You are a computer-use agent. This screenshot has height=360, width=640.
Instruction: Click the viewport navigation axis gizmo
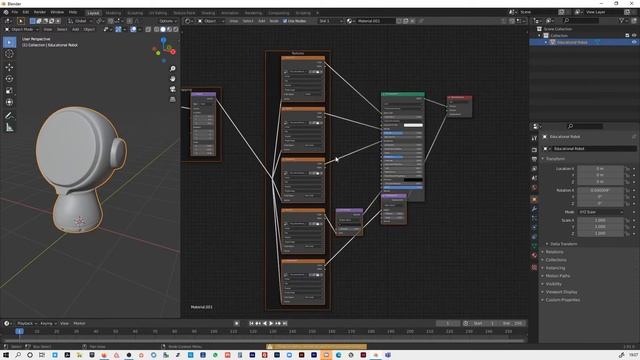click(x=164, y=50)
